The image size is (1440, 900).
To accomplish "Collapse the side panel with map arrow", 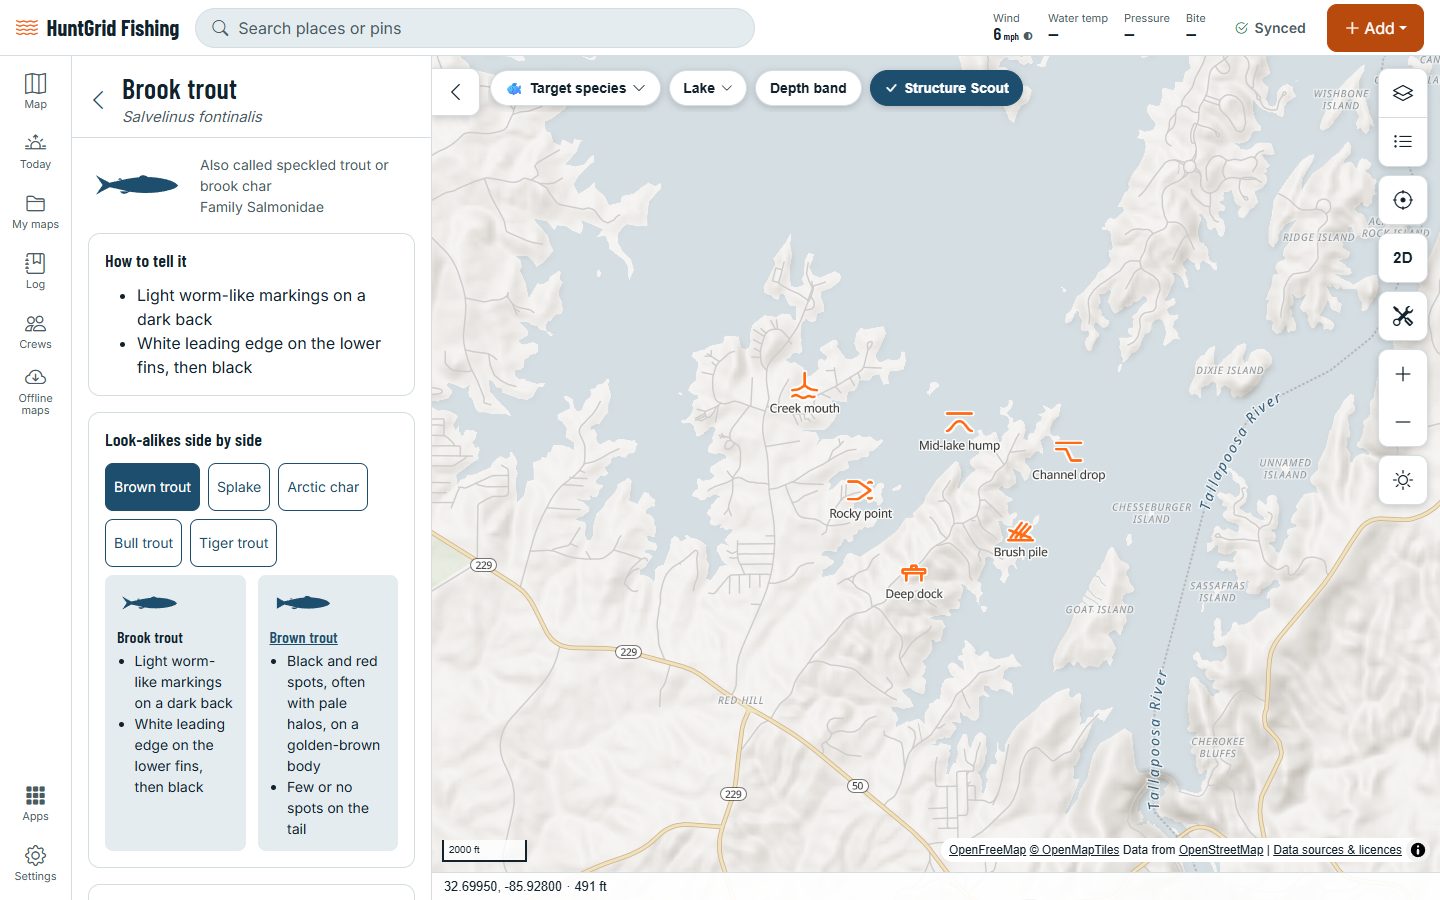I will [x=456, y=92].
